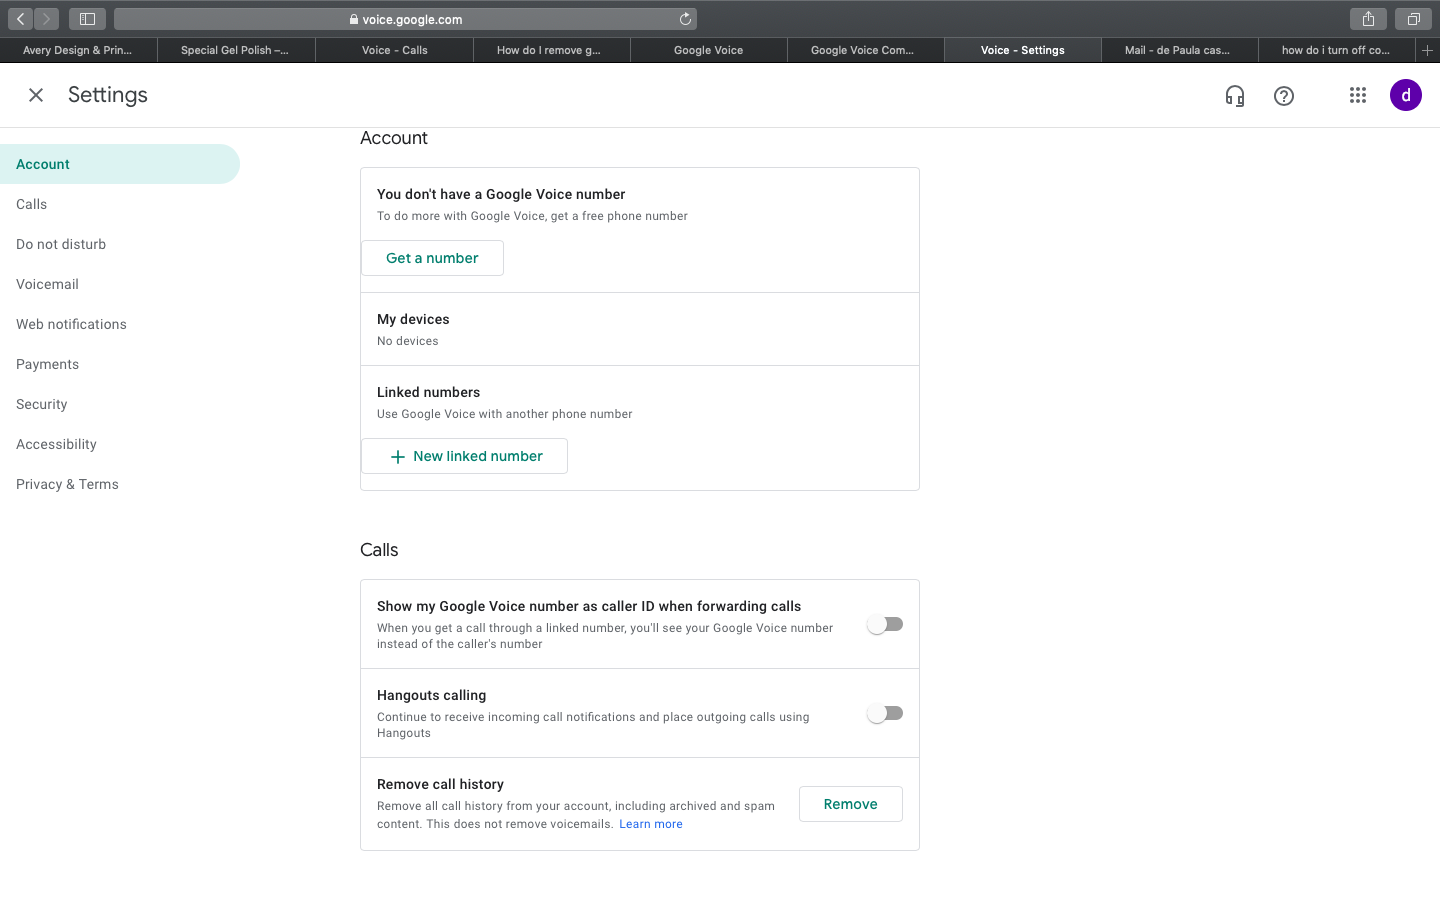Switch to Avery Design & Print tab
Image resolution: width=1440 pixels, height=900 pixels.
[x=78, y=50]
